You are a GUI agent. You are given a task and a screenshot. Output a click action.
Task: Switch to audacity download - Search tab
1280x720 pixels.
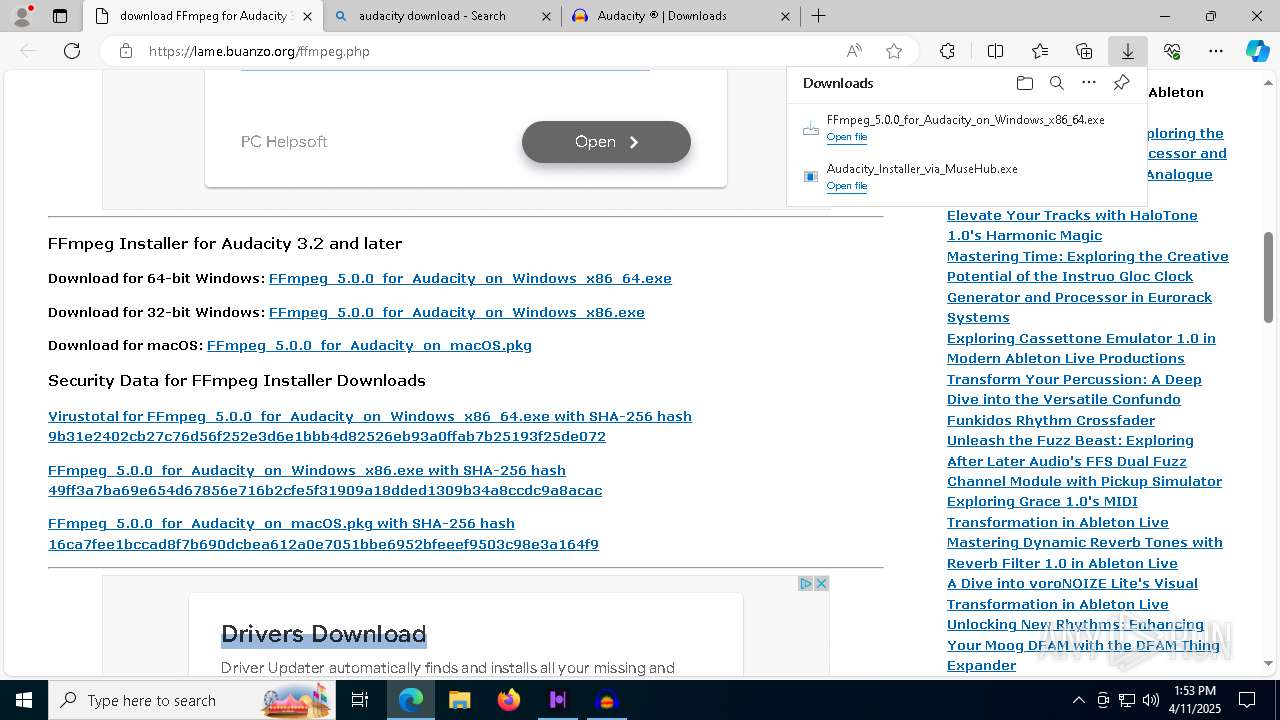click(x=443, y=16)
